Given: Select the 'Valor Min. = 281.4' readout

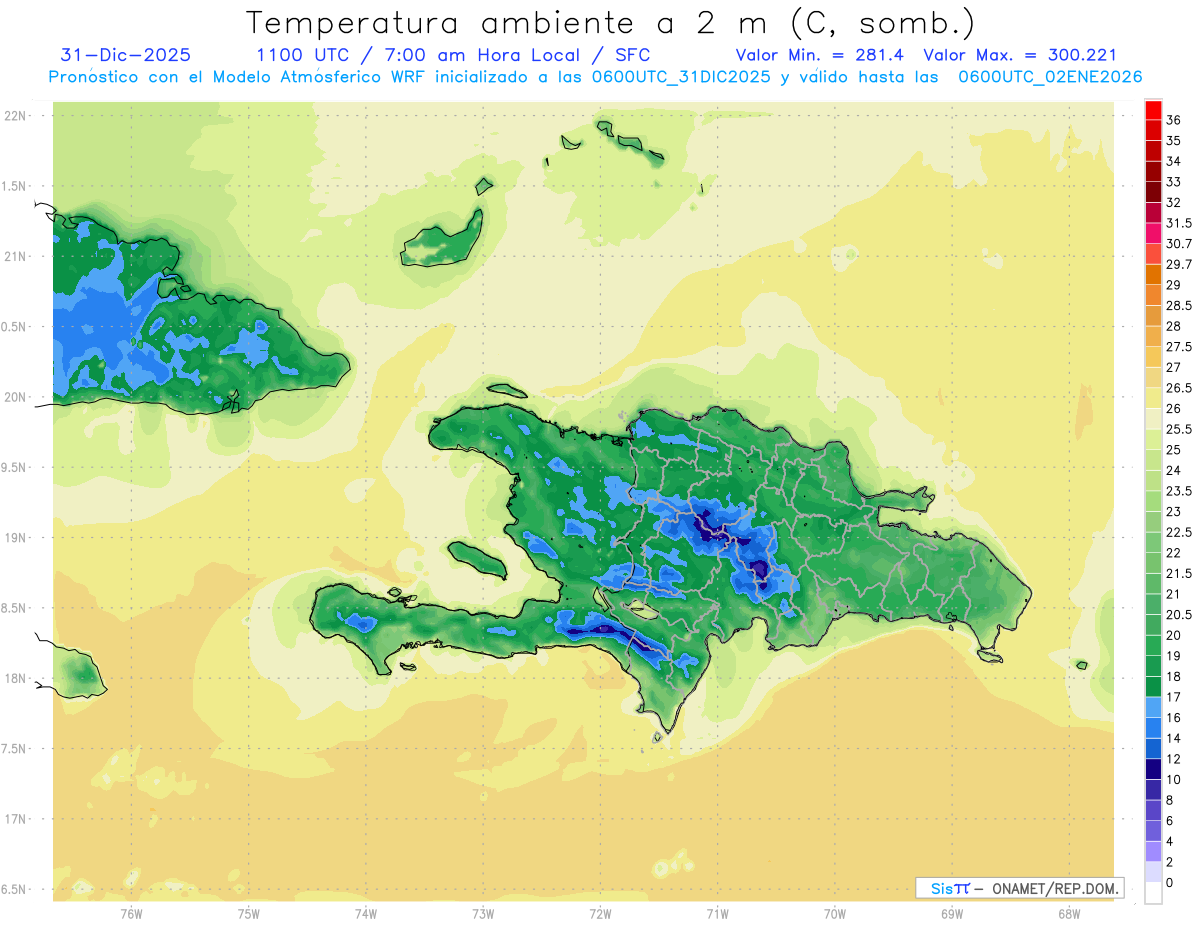Looking at the screenshot, I should tap(819, 55).
